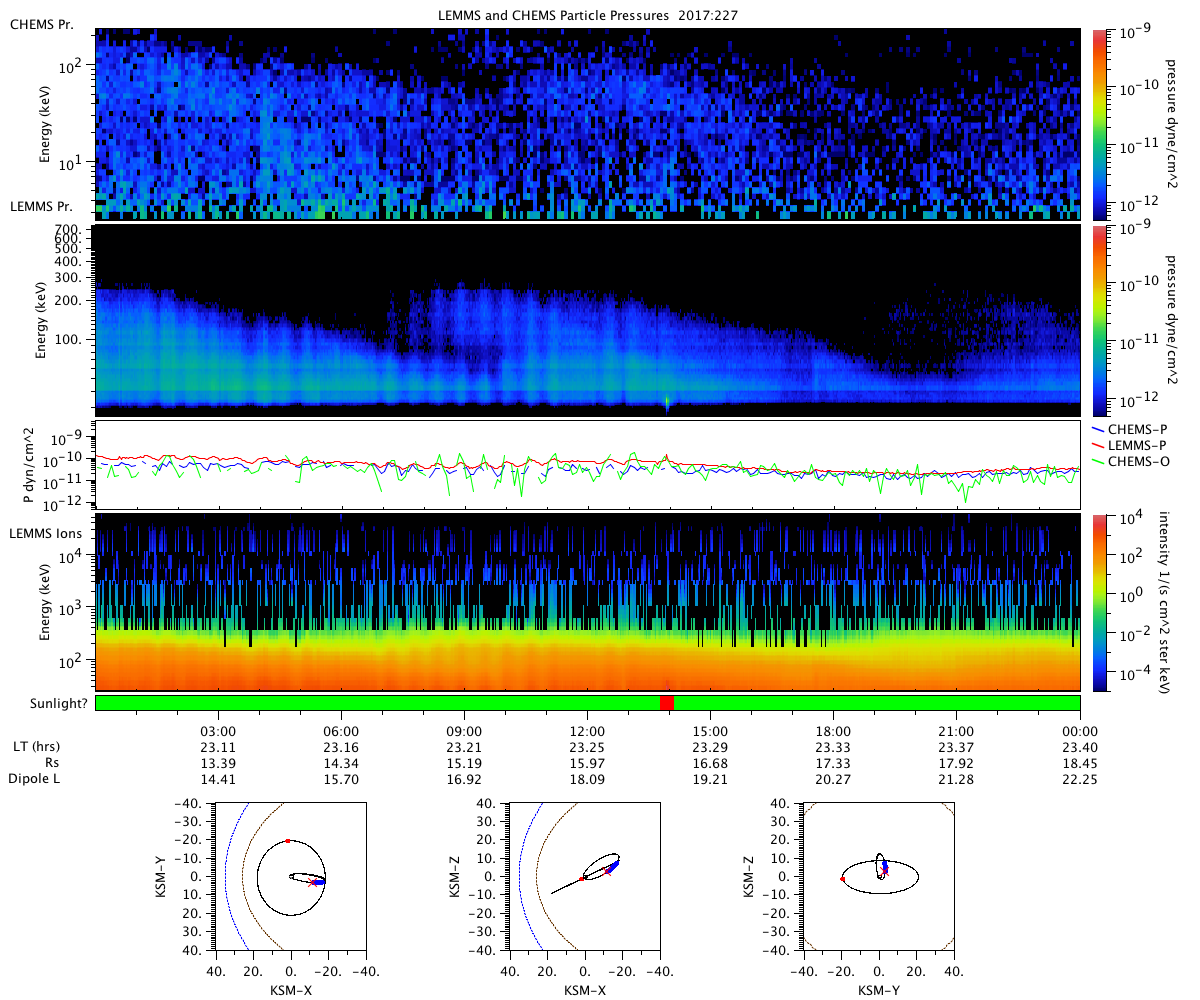Click the 09:00 time tick label
Image resolution: width=1200 pixels, height=1000 pixels.
[464, 731]
